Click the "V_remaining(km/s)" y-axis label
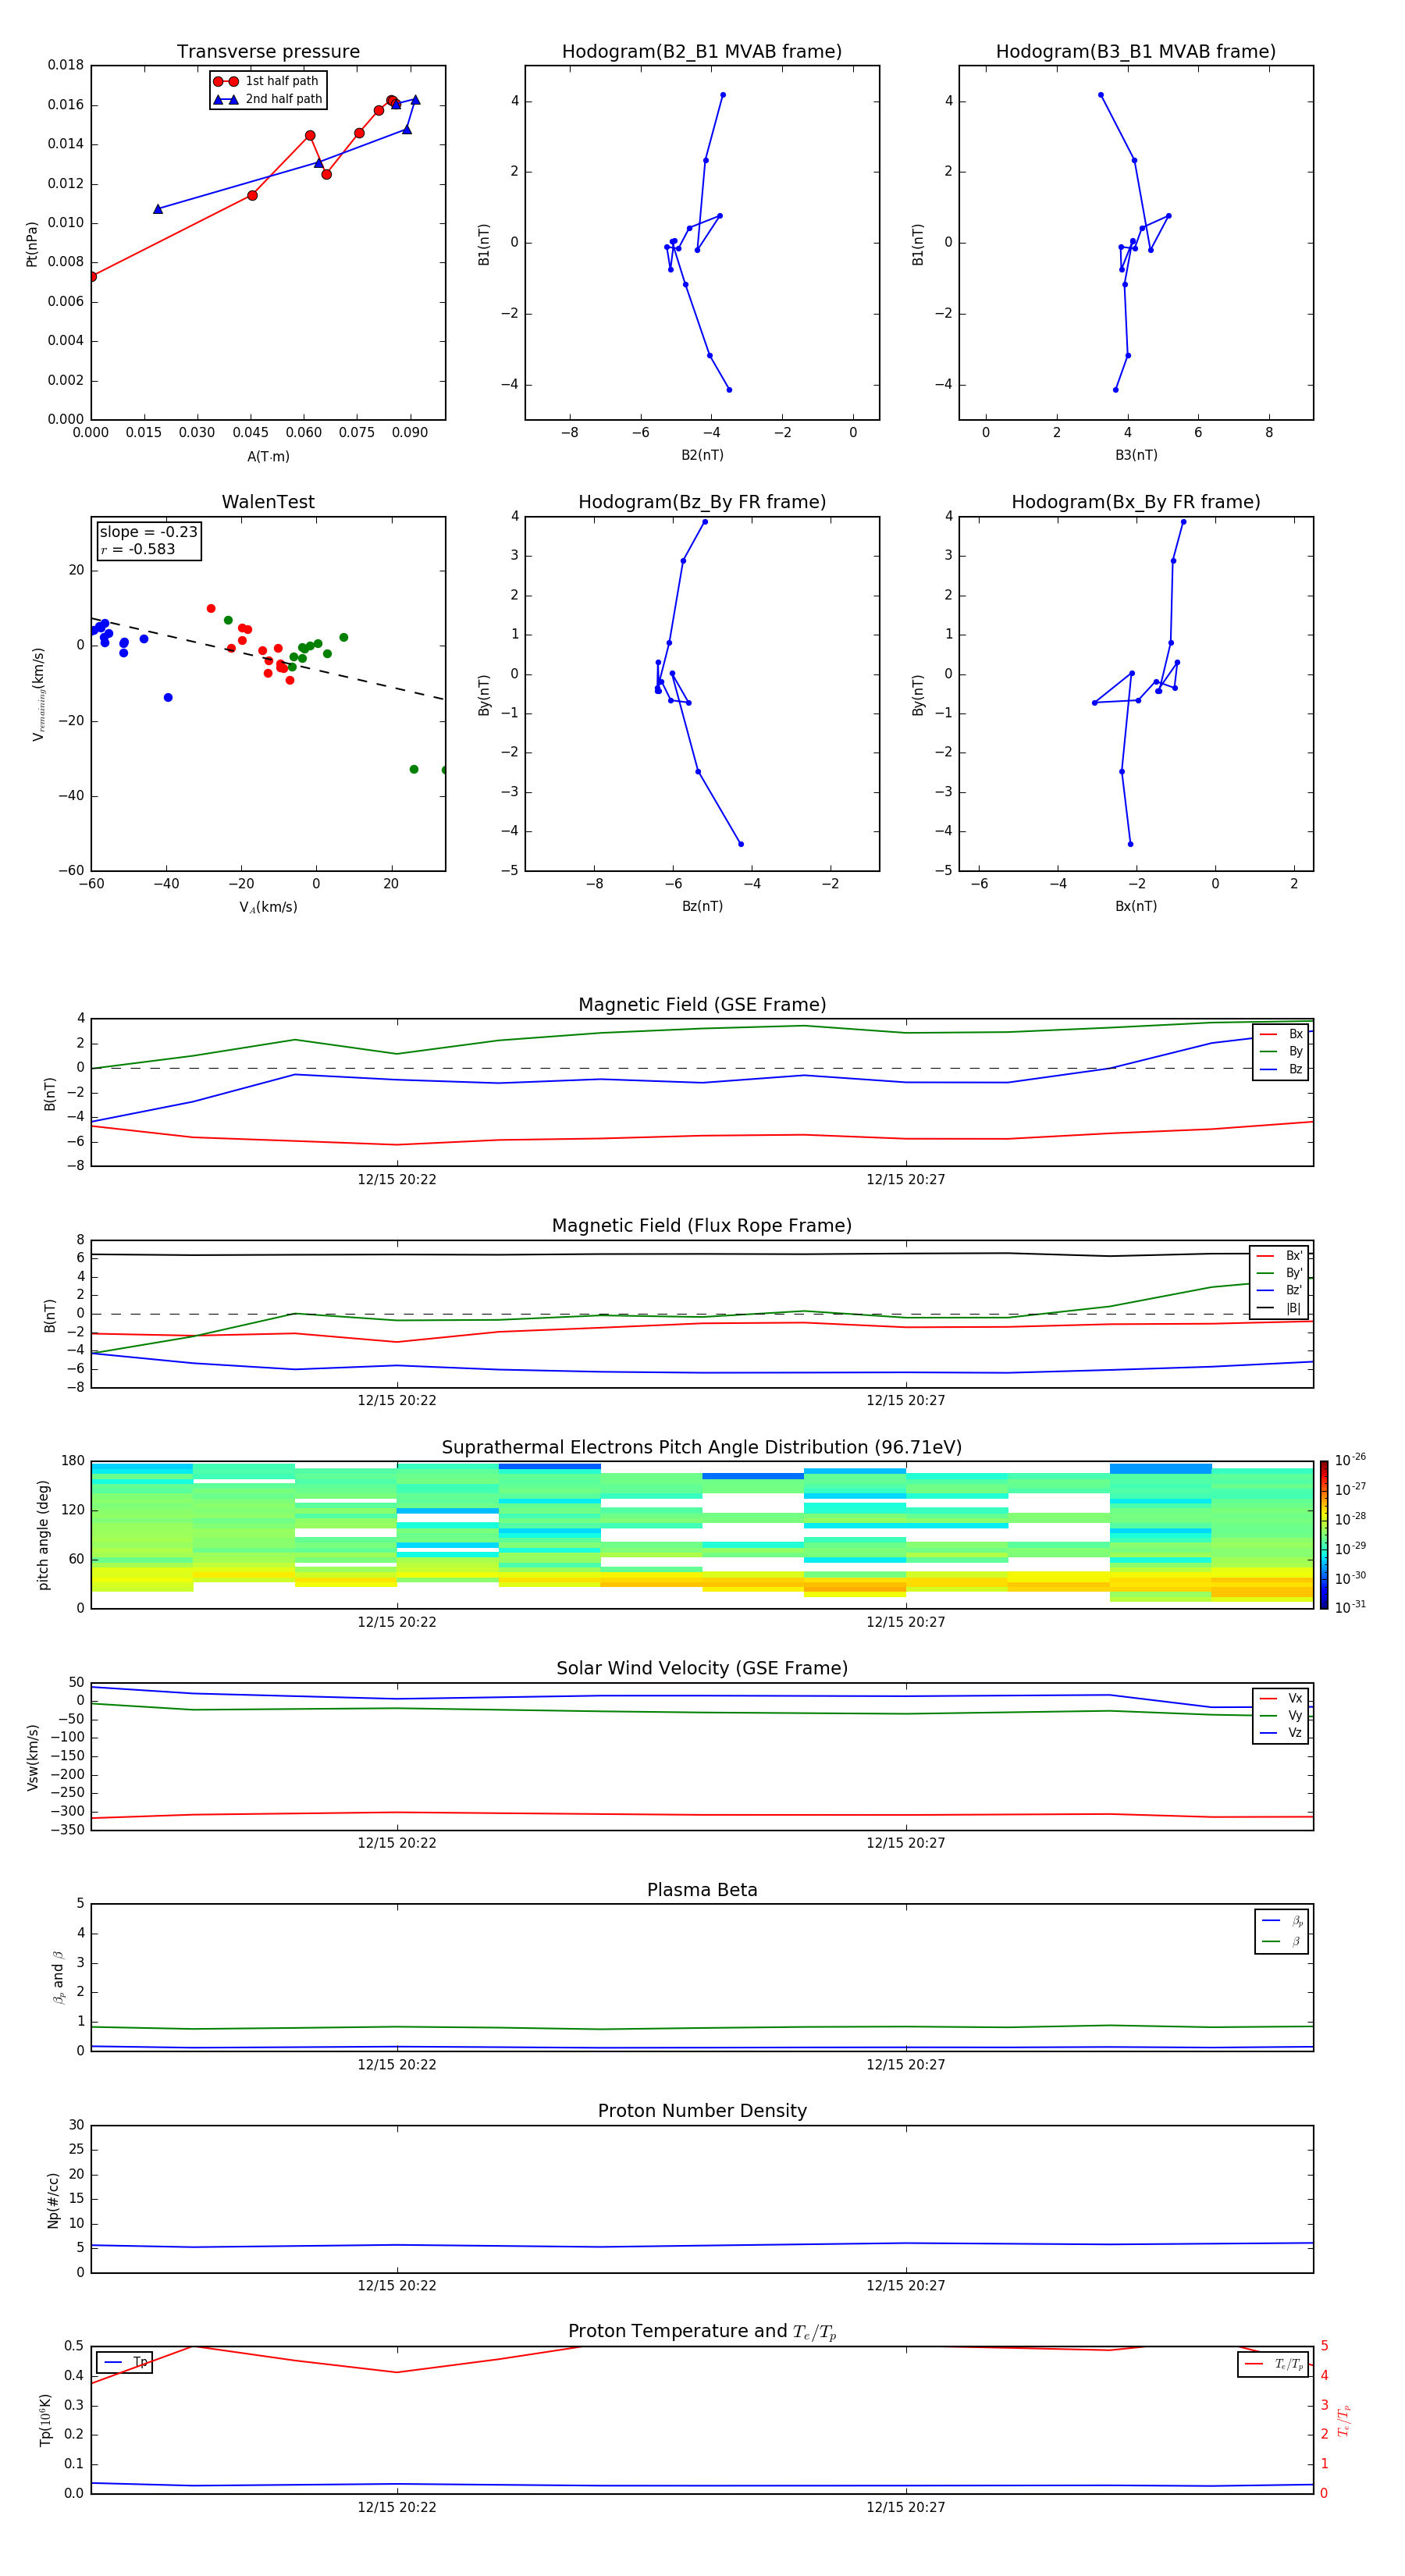Screen dimensions: 1405x2576 pyautogui.click(x=38, y=694)
